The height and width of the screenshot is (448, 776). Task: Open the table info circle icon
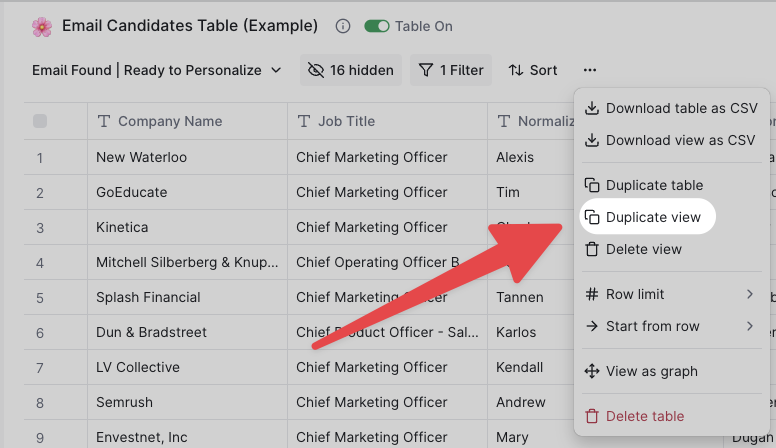pyautogui.click(x=342, y=26)
